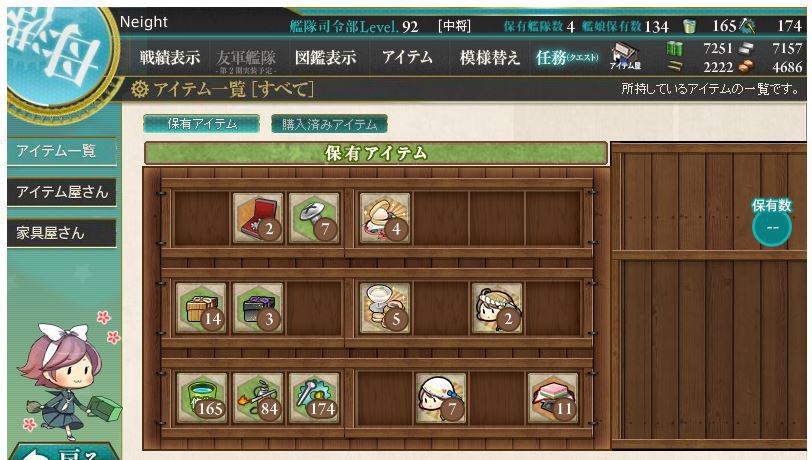Select the white-hat girl item showing 7
This screenshot has height=460, width=812.
coord(441,398)
